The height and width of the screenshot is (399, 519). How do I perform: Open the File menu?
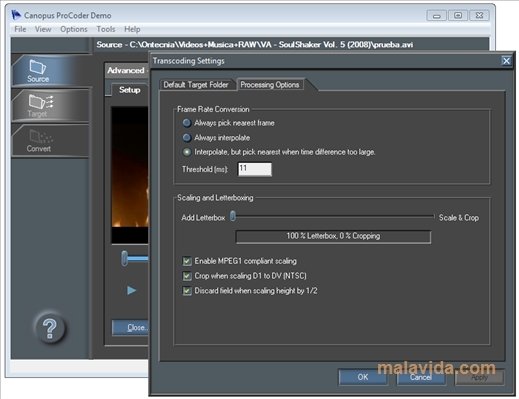[20, 29]
